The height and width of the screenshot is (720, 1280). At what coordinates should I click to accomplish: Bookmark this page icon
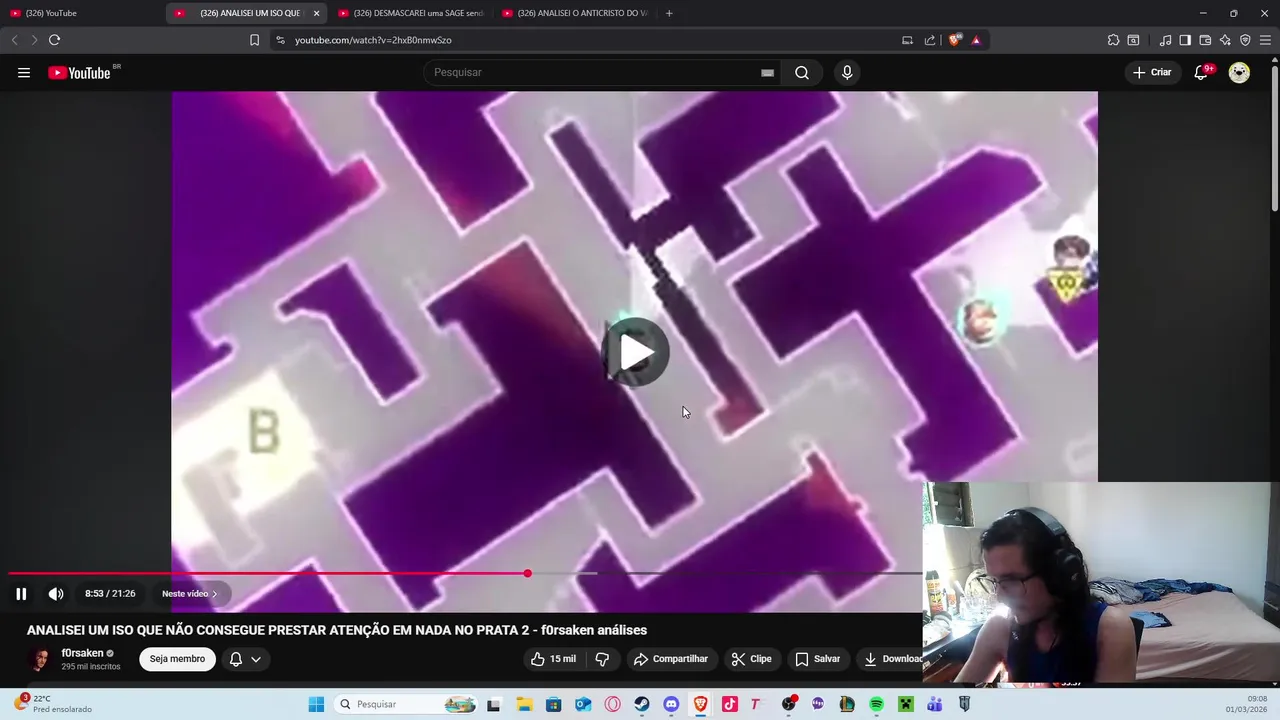254,40
